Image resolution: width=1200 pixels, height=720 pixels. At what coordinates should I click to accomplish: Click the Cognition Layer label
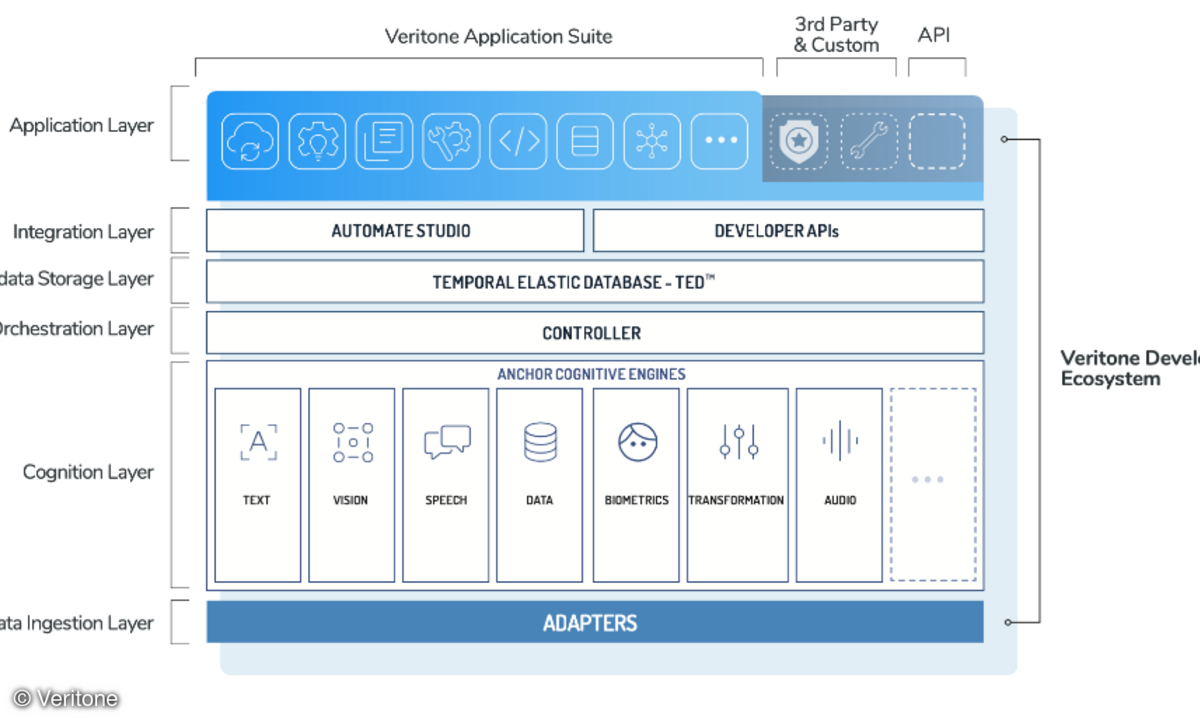[88, 472]
